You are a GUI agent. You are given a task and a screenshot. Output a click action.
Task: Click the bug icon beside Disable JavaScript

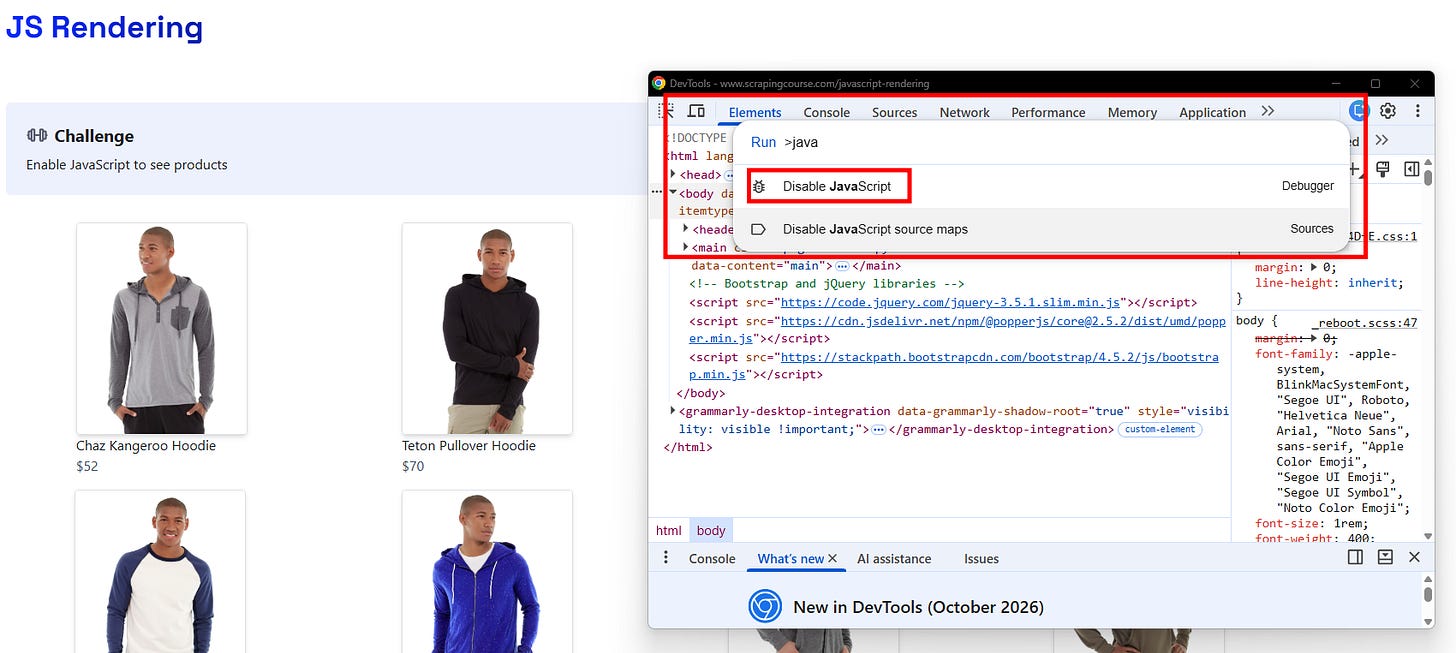pos(759,186)
